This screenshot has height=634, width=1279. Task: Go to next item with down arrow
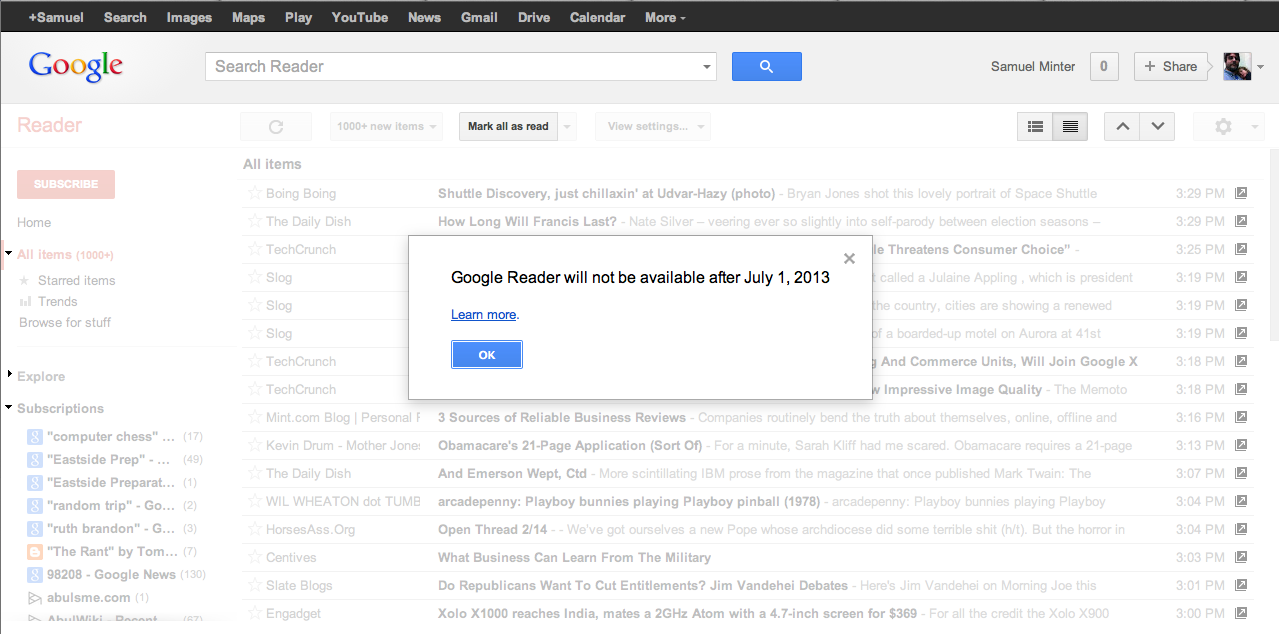(x=1157, y=127)
